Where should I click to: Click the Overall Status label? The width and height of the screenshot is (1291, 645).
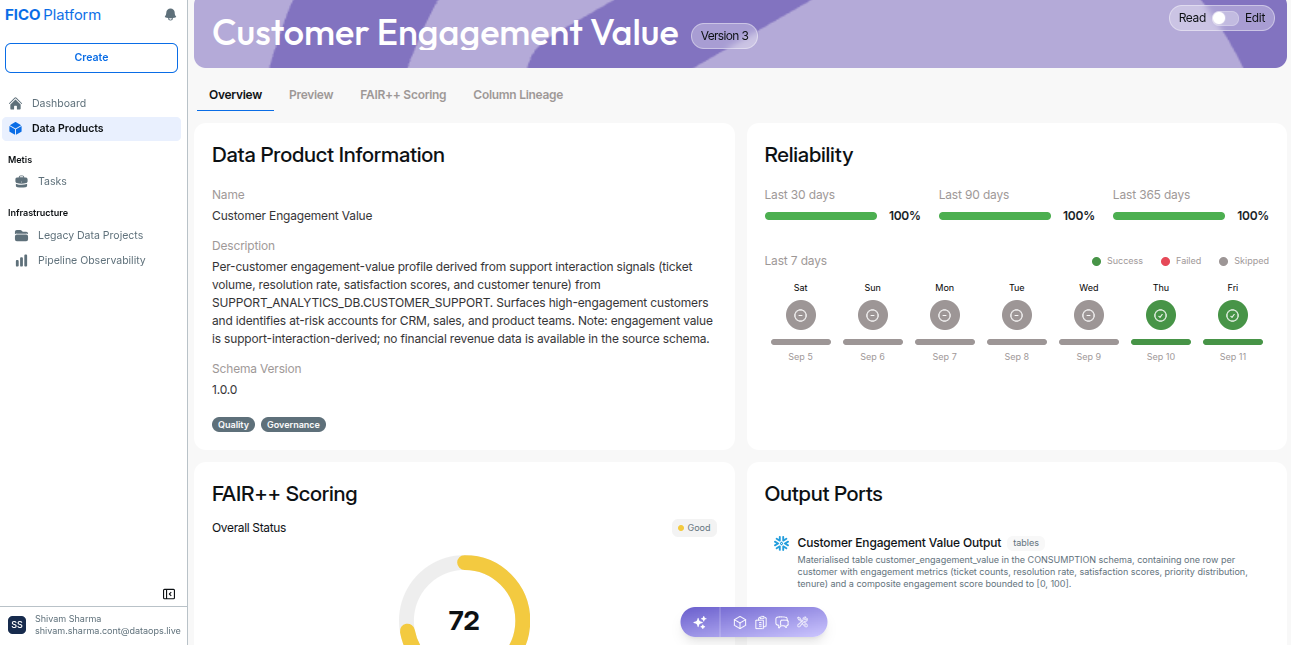click(249, 528)
